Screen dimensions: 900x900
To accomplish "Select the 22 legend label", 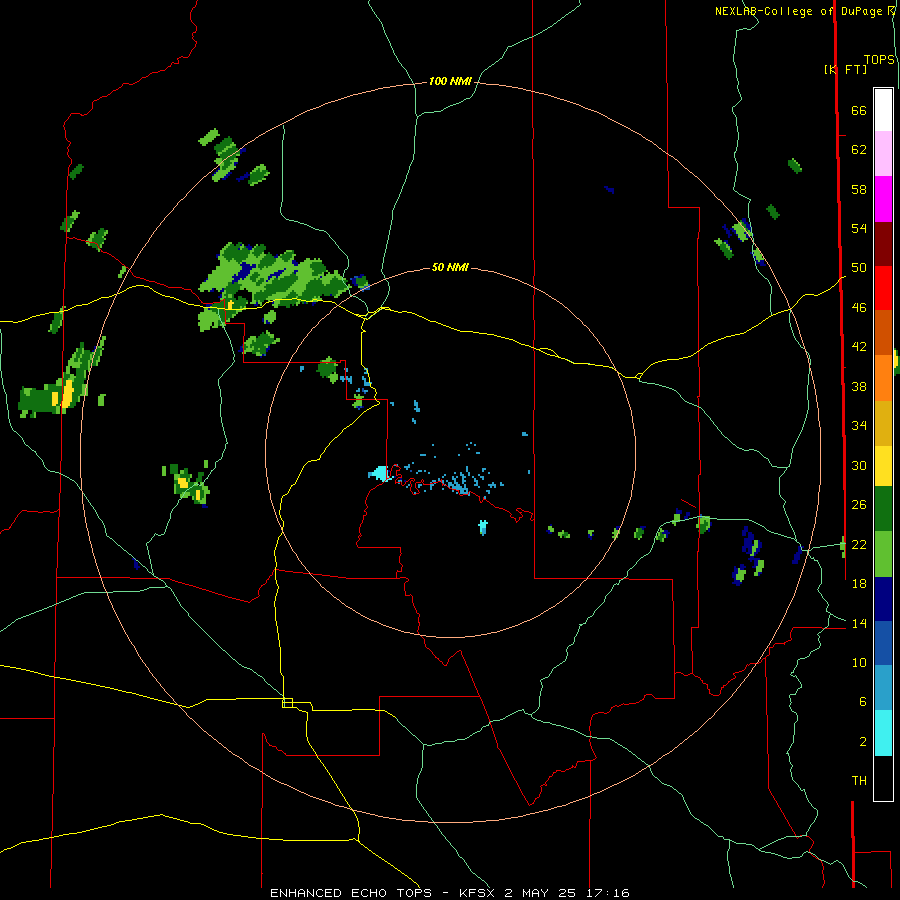I will point(859,544).
